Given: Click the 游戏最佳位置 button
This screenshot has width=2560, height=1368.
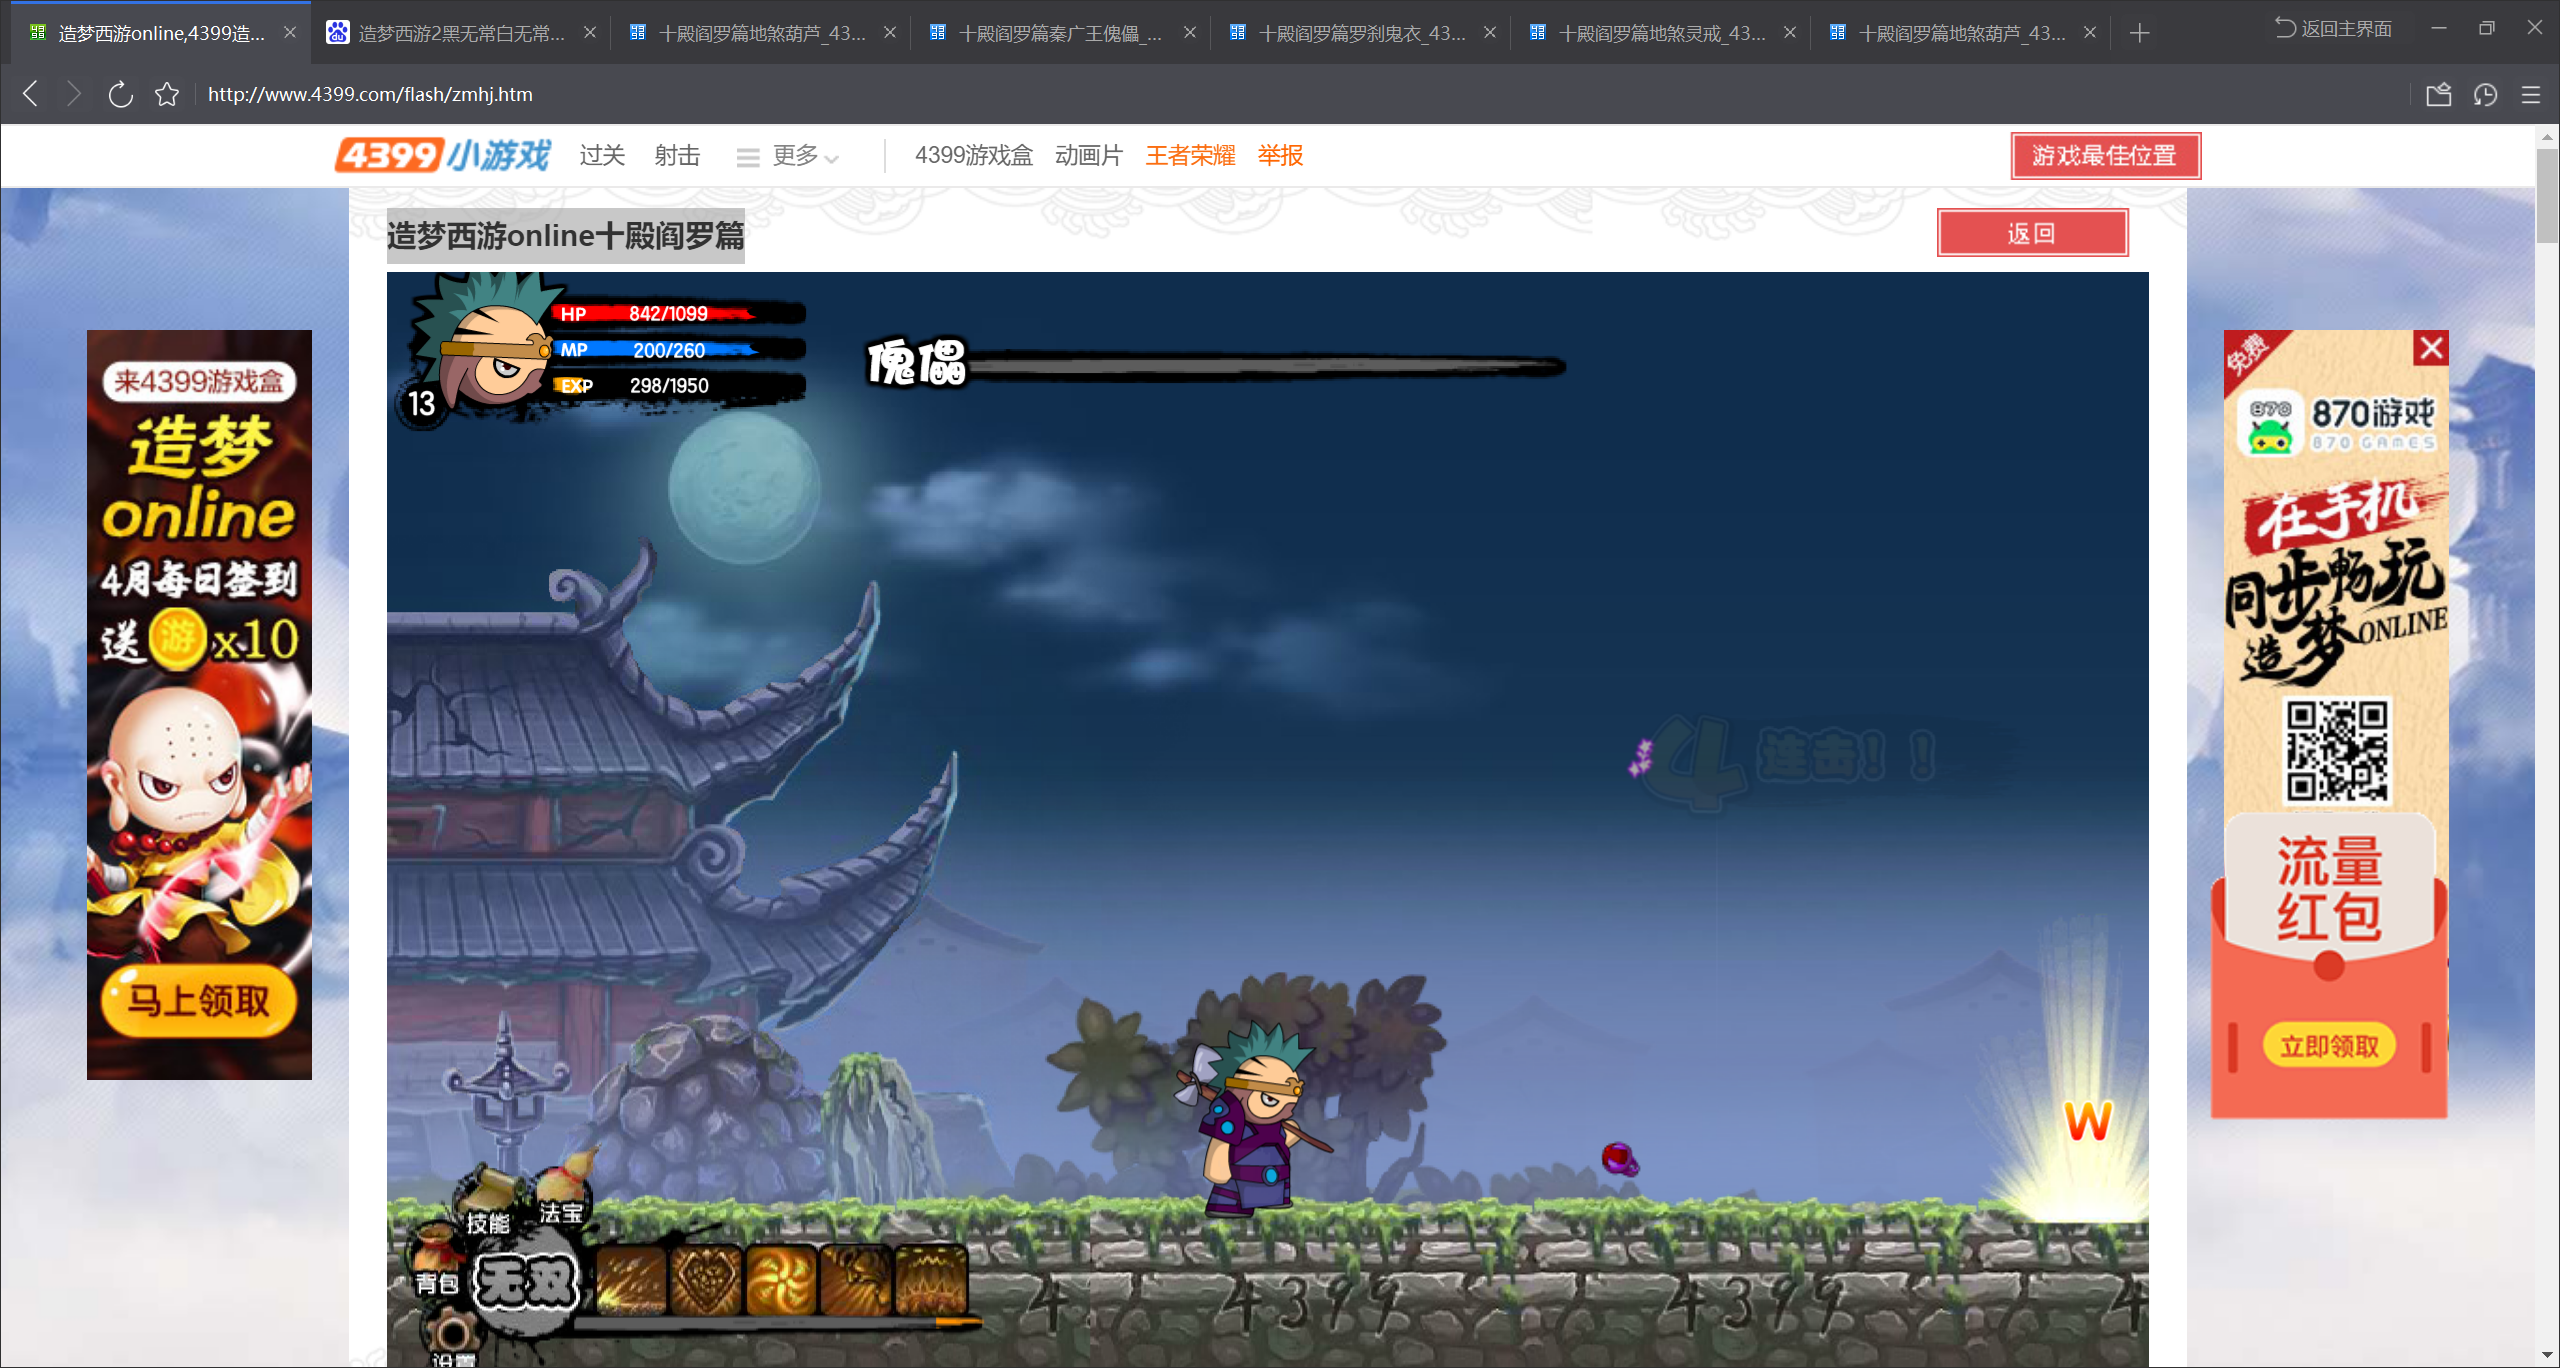Looking at the screenshot, I should click(x=2105, y=156).
